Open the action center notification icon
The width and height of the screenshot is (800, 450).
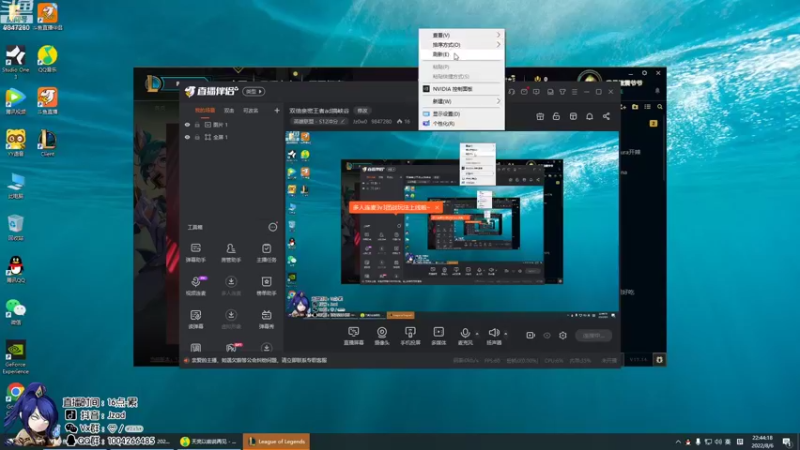coord(787,442)
